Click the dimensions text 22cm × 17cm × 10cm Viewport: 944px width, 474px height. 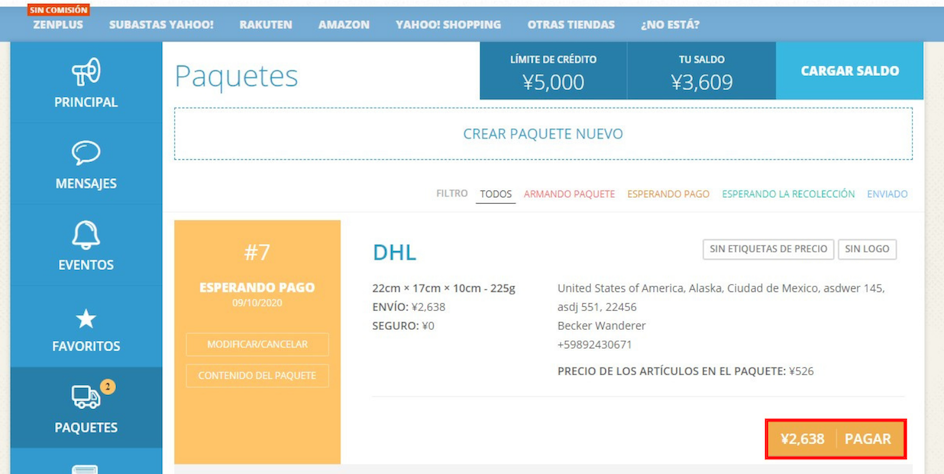tap(426, 288)
